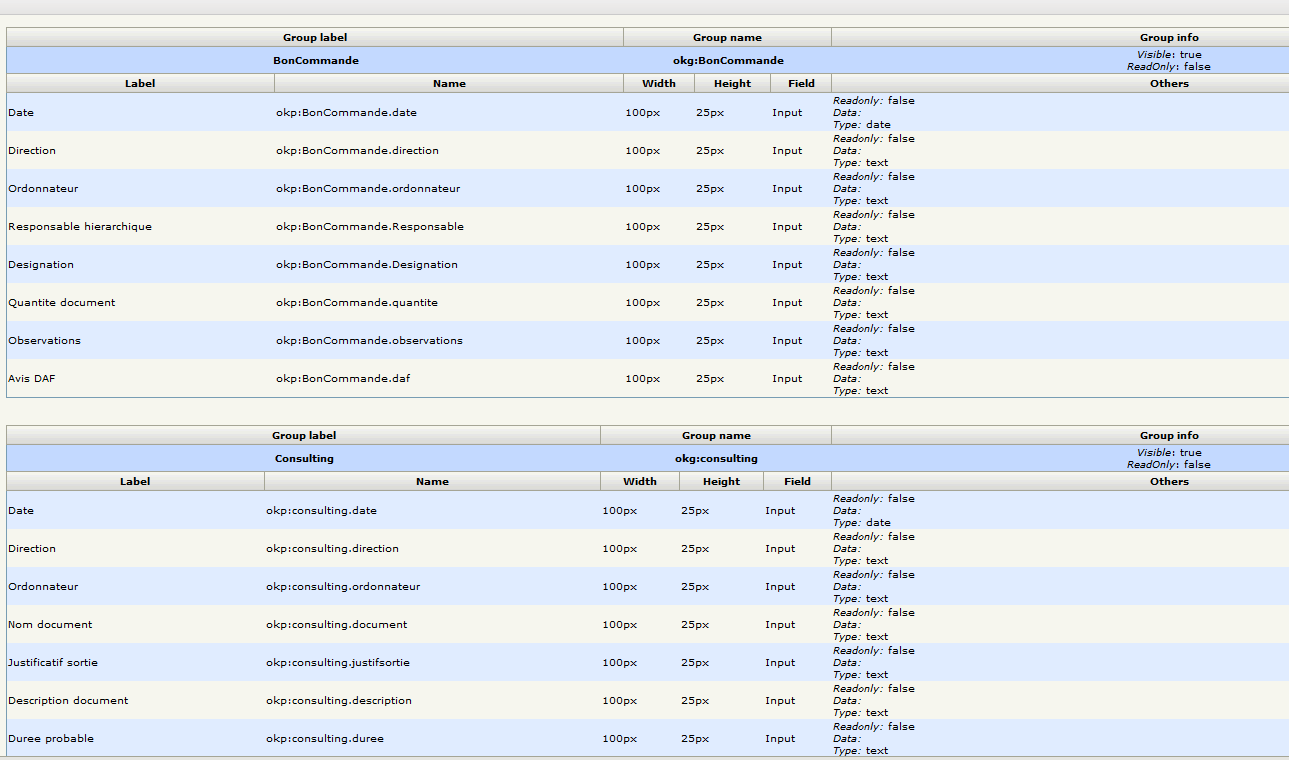Select the Avis DAF label
The width and height of the screenshot is (1289, 760).
click(x=30, y=379)
